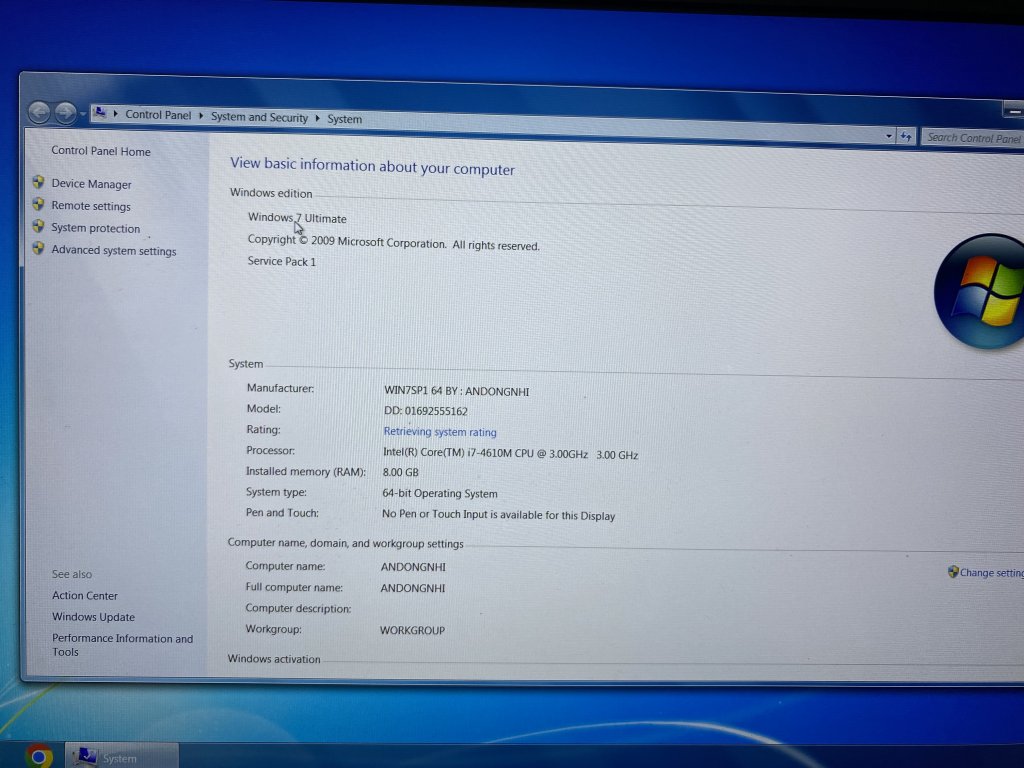Open Remote settings
Screen dimensions: 1024x768
click(91, 206)
